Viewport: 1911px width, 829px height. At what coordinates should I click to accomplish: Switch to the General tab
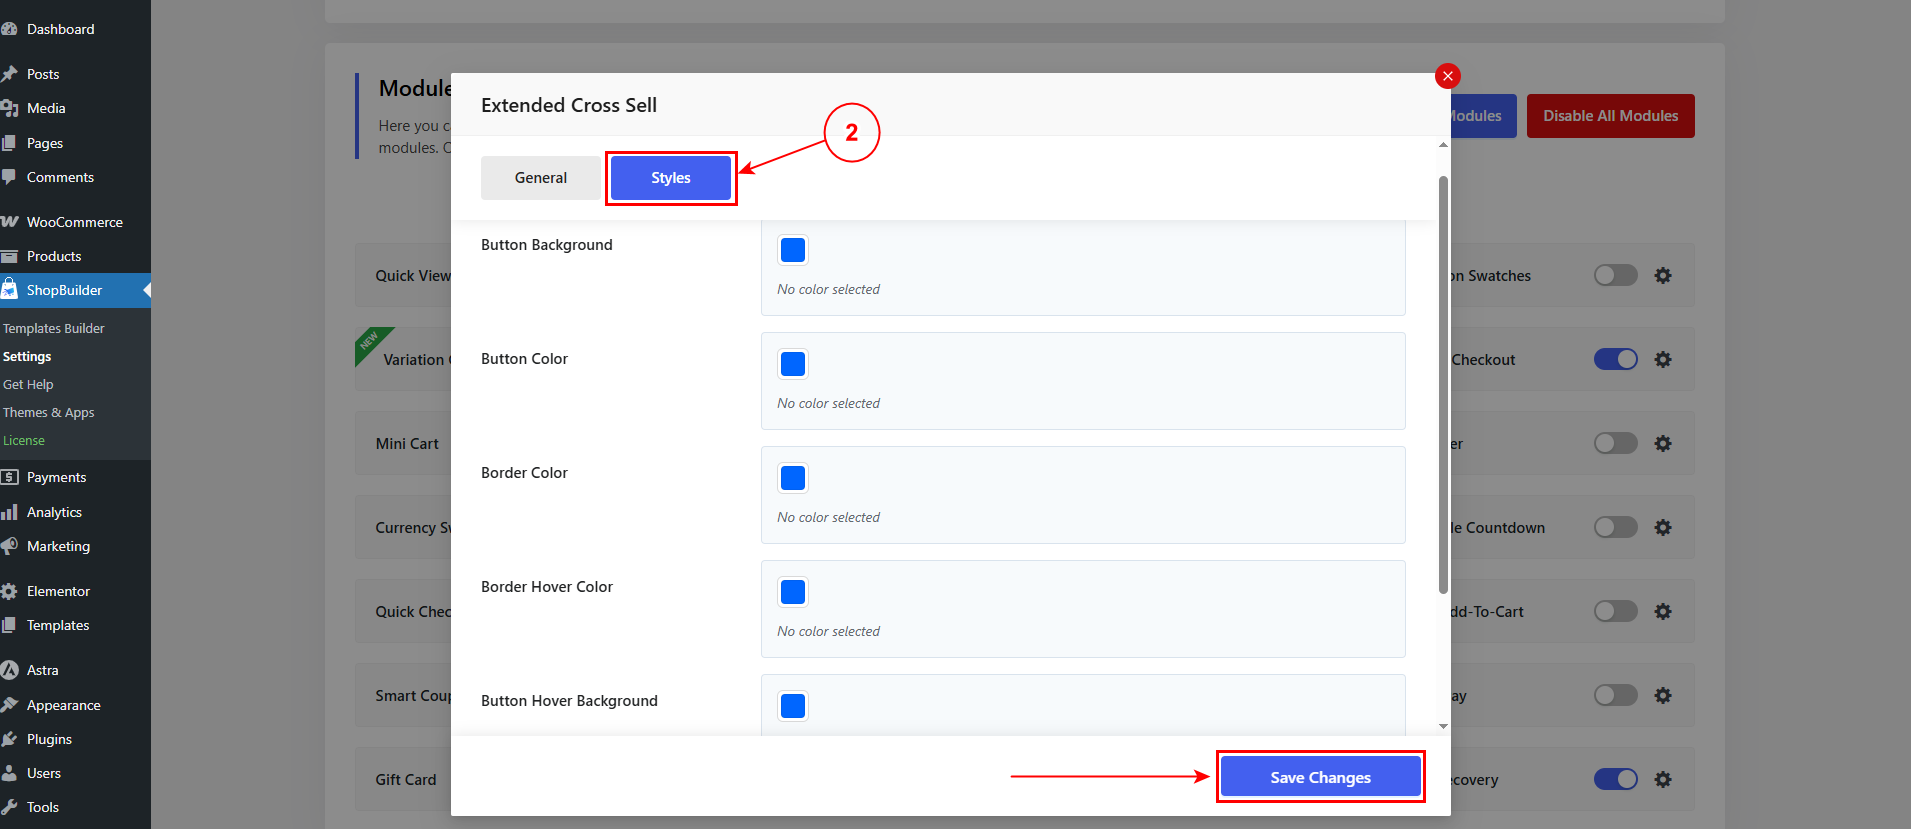click(541, 178)
